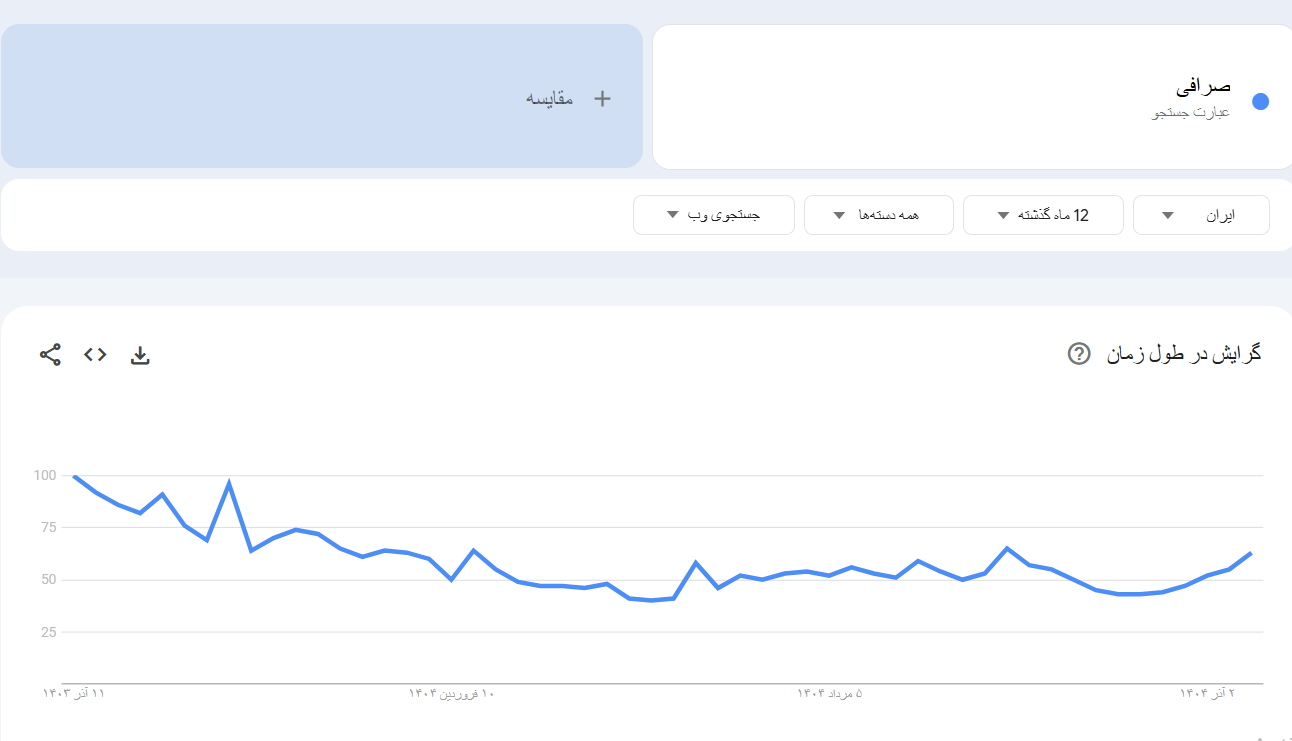Screen dimensions: 1292x741
Task: Click the help question mark icon
Action: click(x=1078, y=353)
